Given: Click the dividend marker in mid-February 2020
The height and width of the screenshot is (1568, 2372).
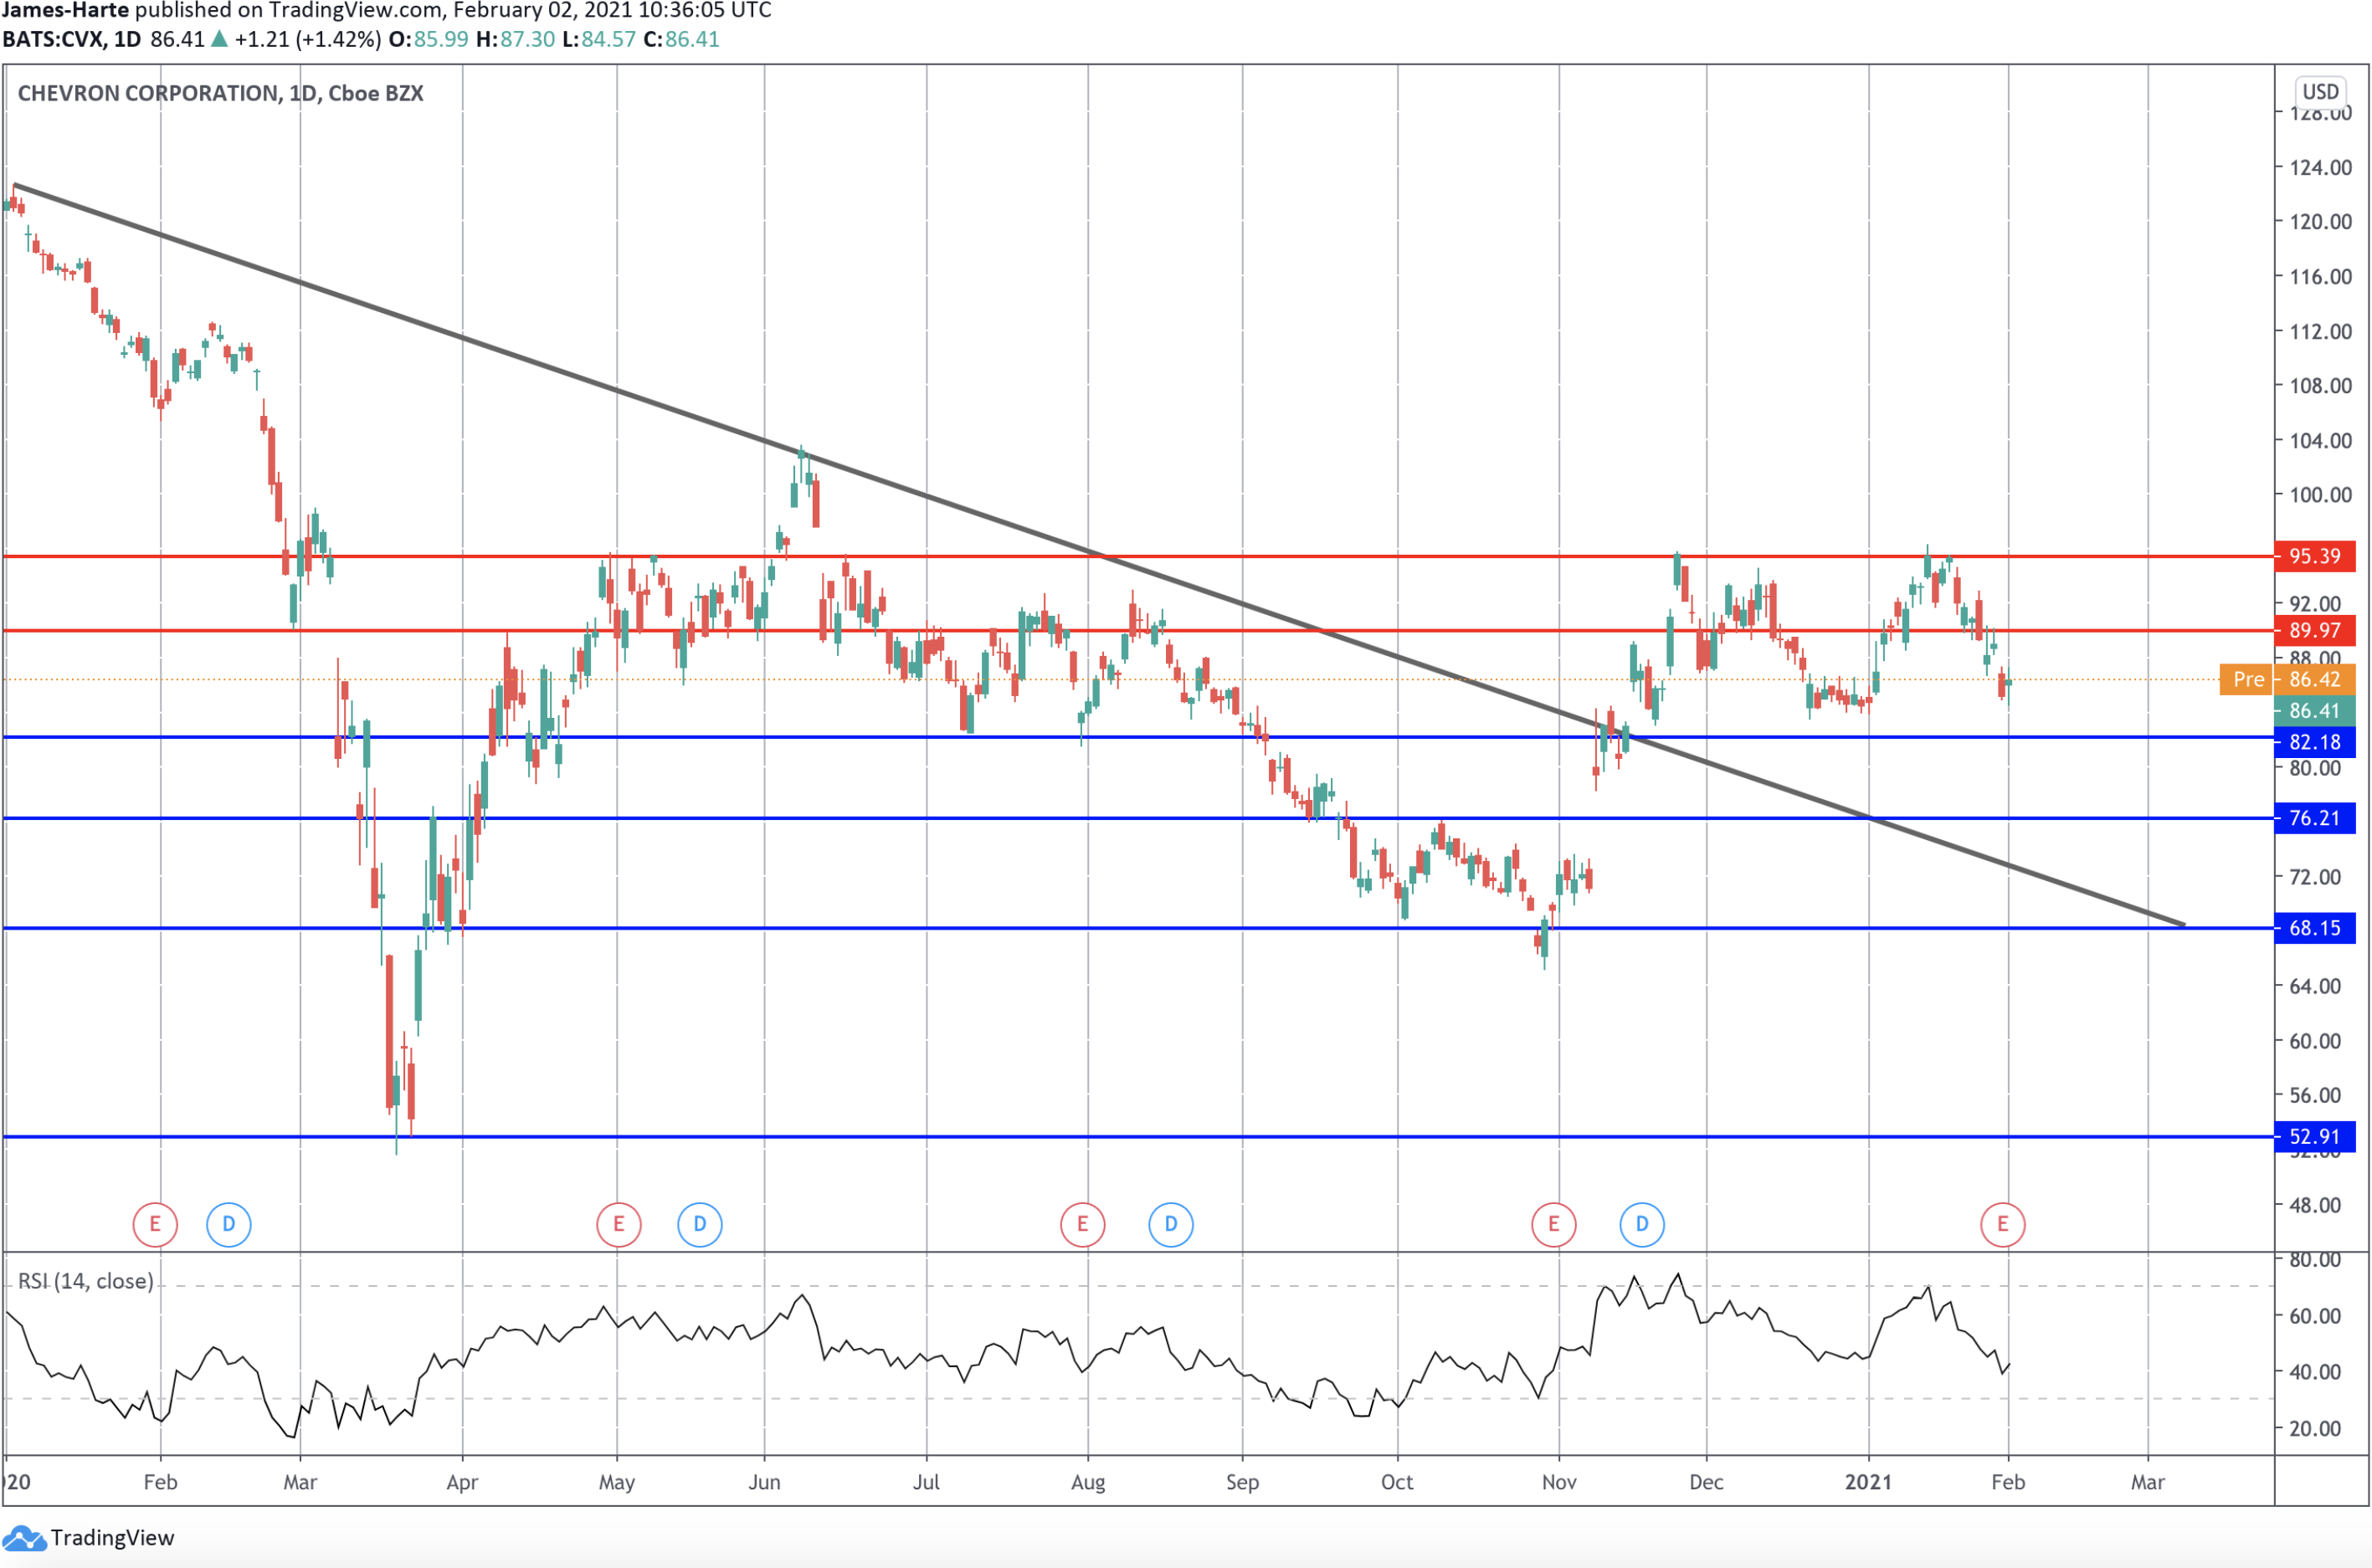Looking at the screenshot, I should click(229, 1224).
